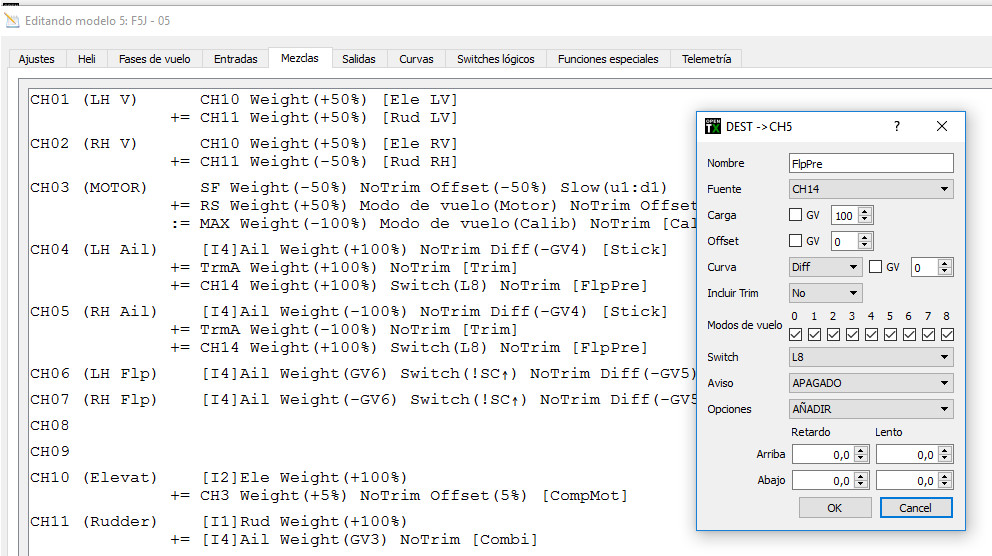Open the Opciones dropdown showing AÑADIR
Viewport: 992px width, 556px height.
(871, 409)
